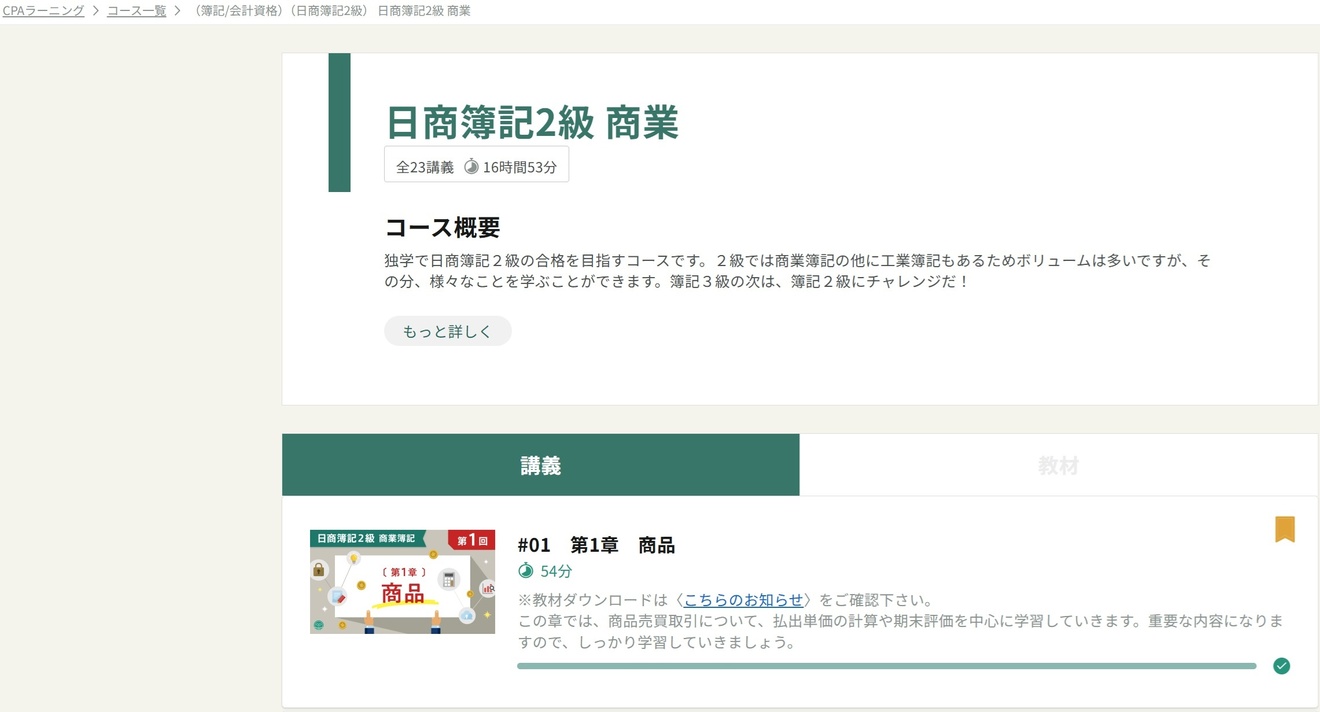Toggle the bookmark icon on lecture #01

tap(1285, 529)
